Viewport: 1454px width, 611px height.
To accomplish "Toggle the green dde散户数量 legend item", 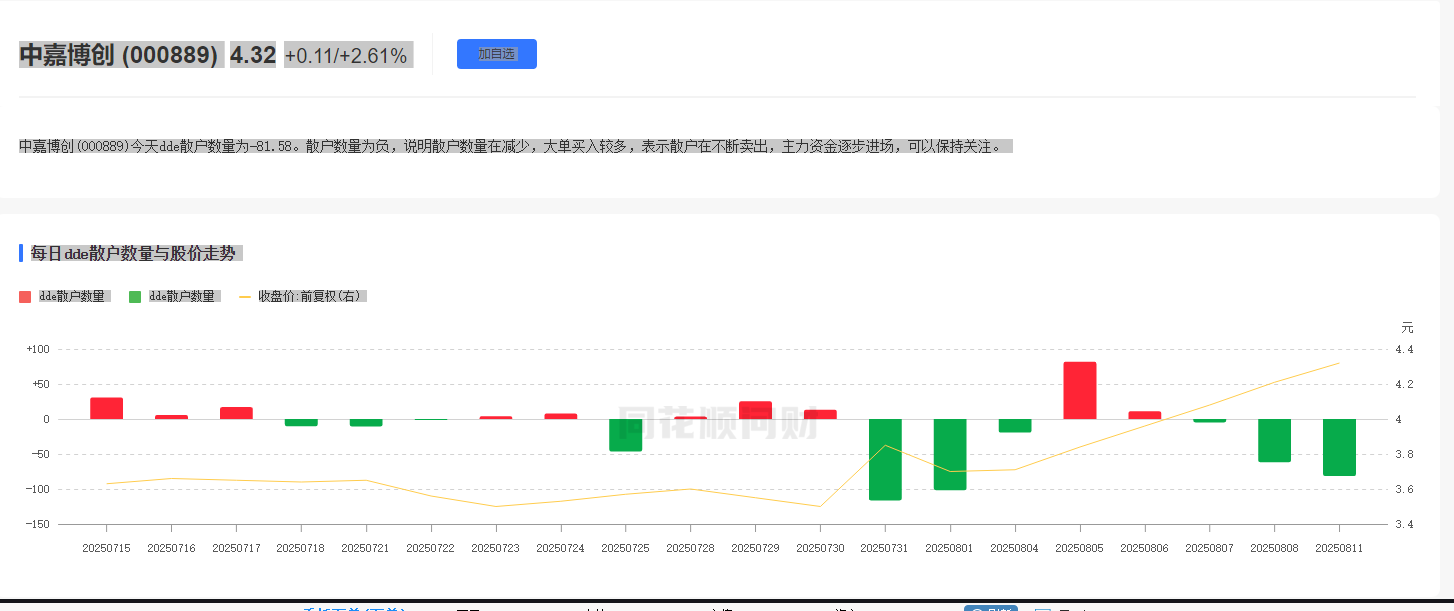I will (174, 296).
